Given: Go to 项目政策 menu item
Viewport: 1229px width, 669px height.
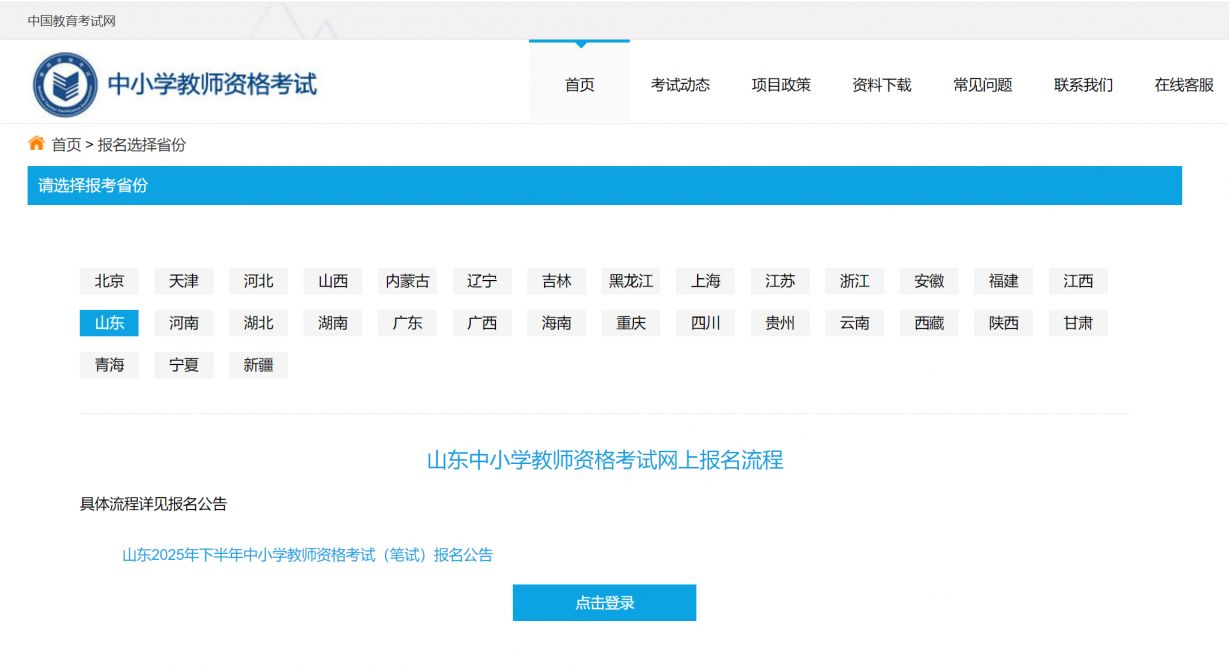Looking at the screenshot, I should pos(781,85).
